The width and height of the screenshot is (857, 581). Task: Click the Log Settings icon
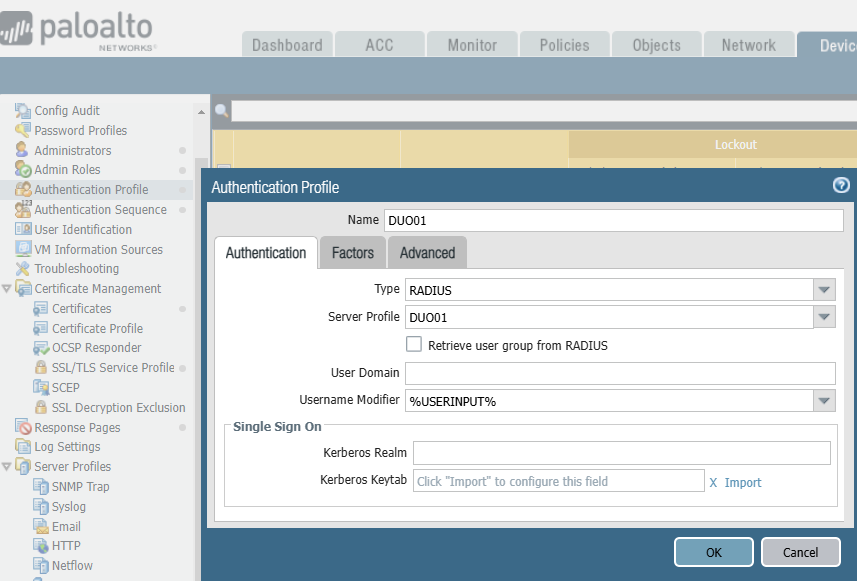[x=23, y=447]
